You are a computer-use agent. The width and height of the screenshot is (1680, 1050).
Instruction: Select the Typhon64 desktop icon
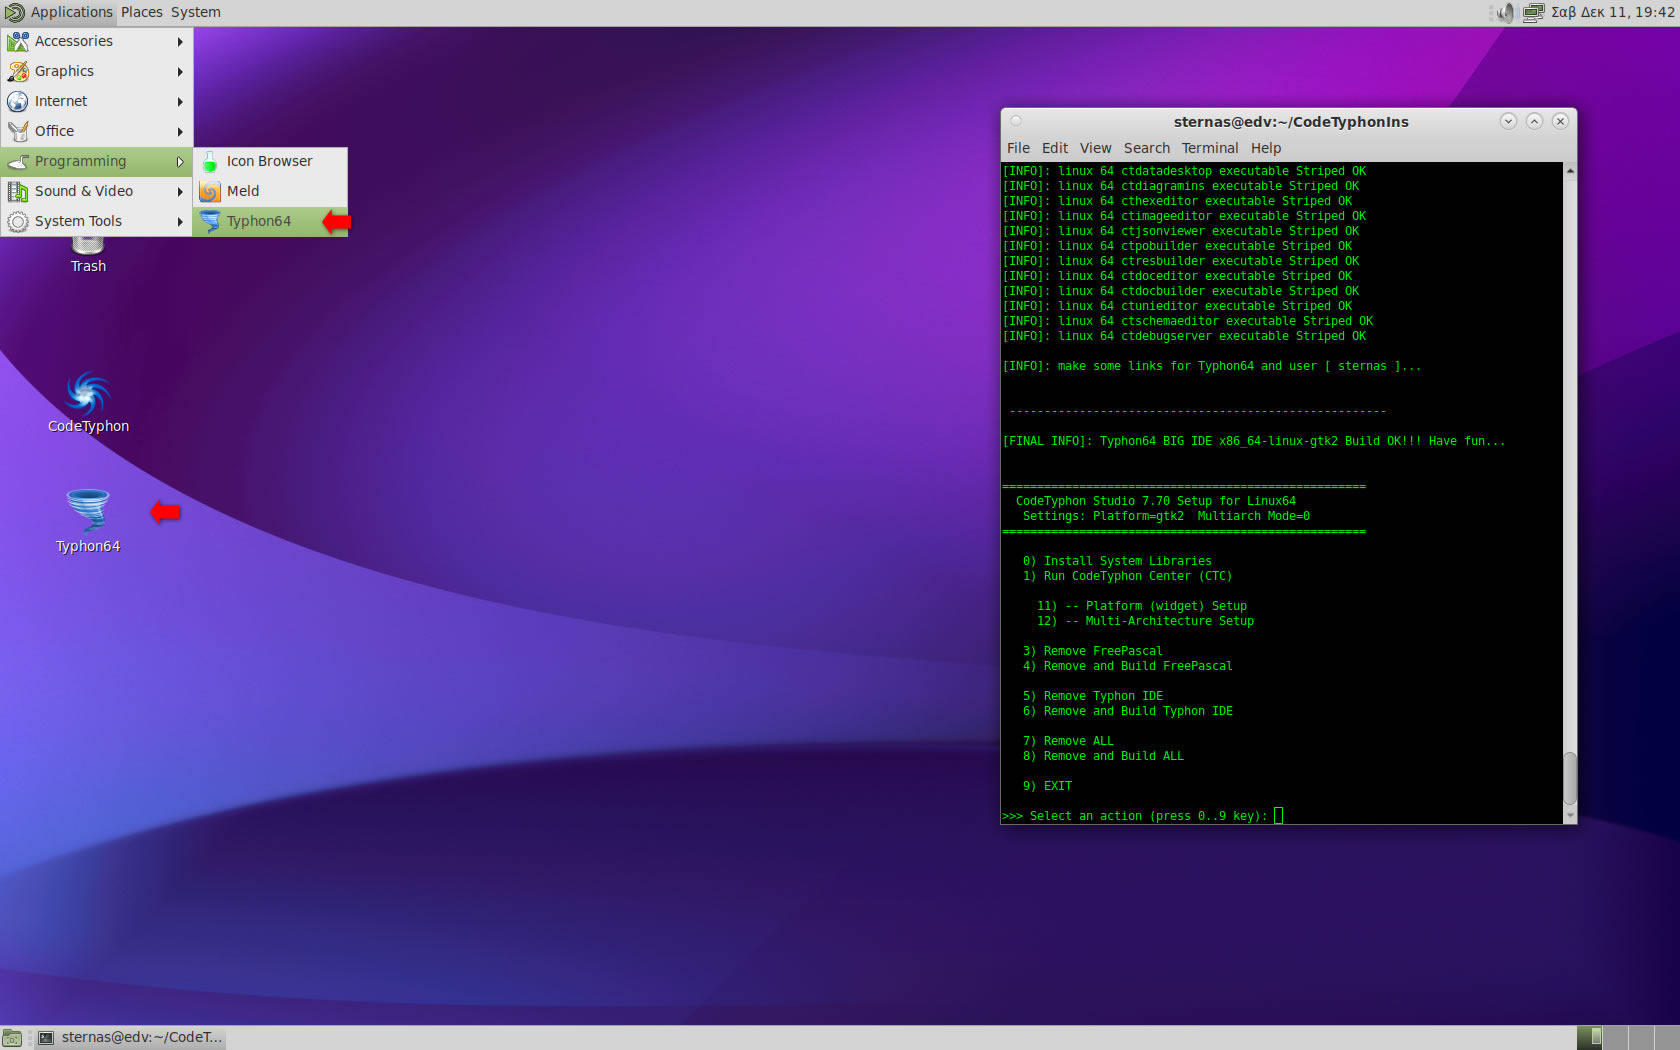coord(88,520)
